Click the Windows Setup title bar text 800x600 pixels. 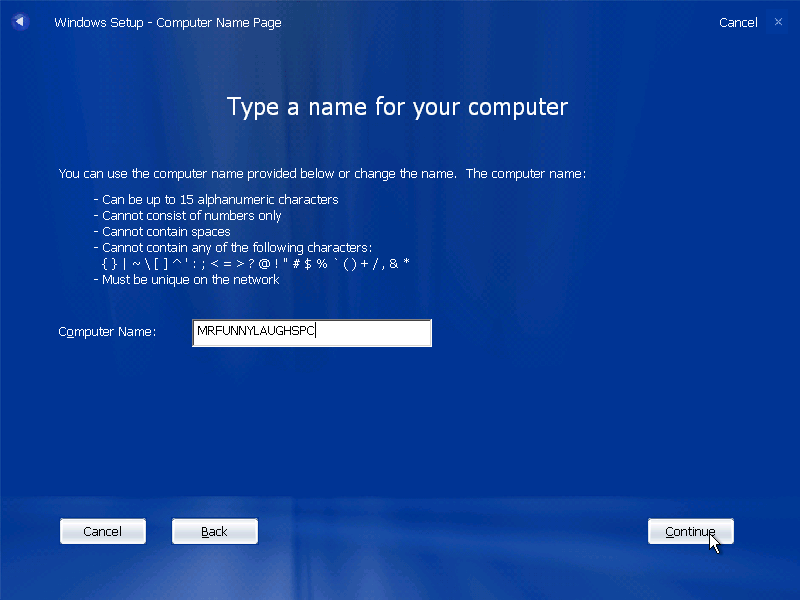(167, 21)
